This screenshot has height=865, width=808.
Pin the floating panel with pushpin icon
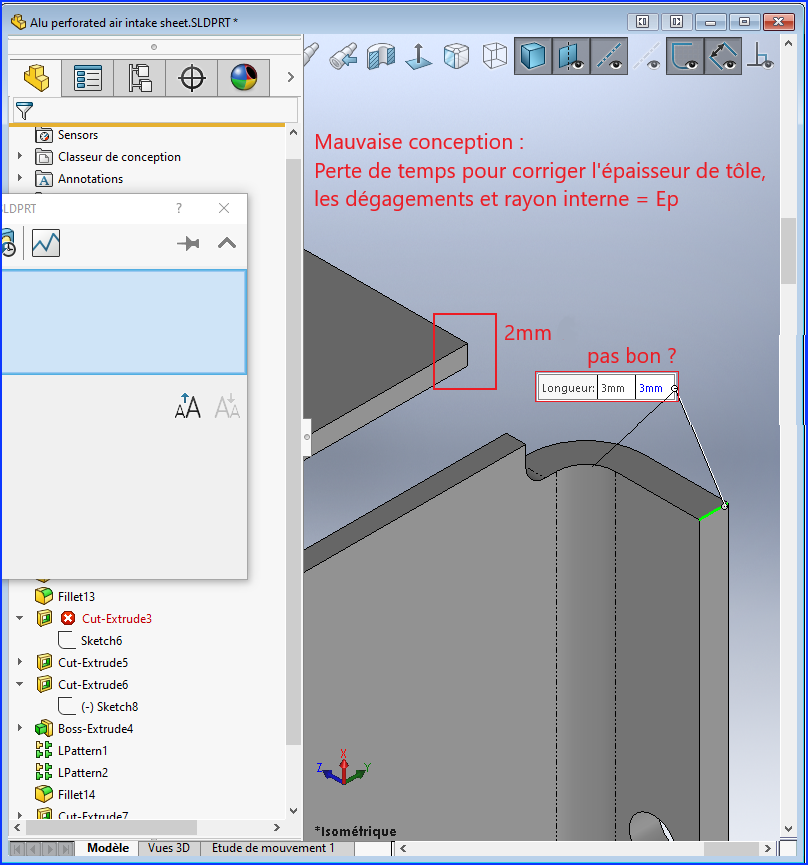click(188, 243)
